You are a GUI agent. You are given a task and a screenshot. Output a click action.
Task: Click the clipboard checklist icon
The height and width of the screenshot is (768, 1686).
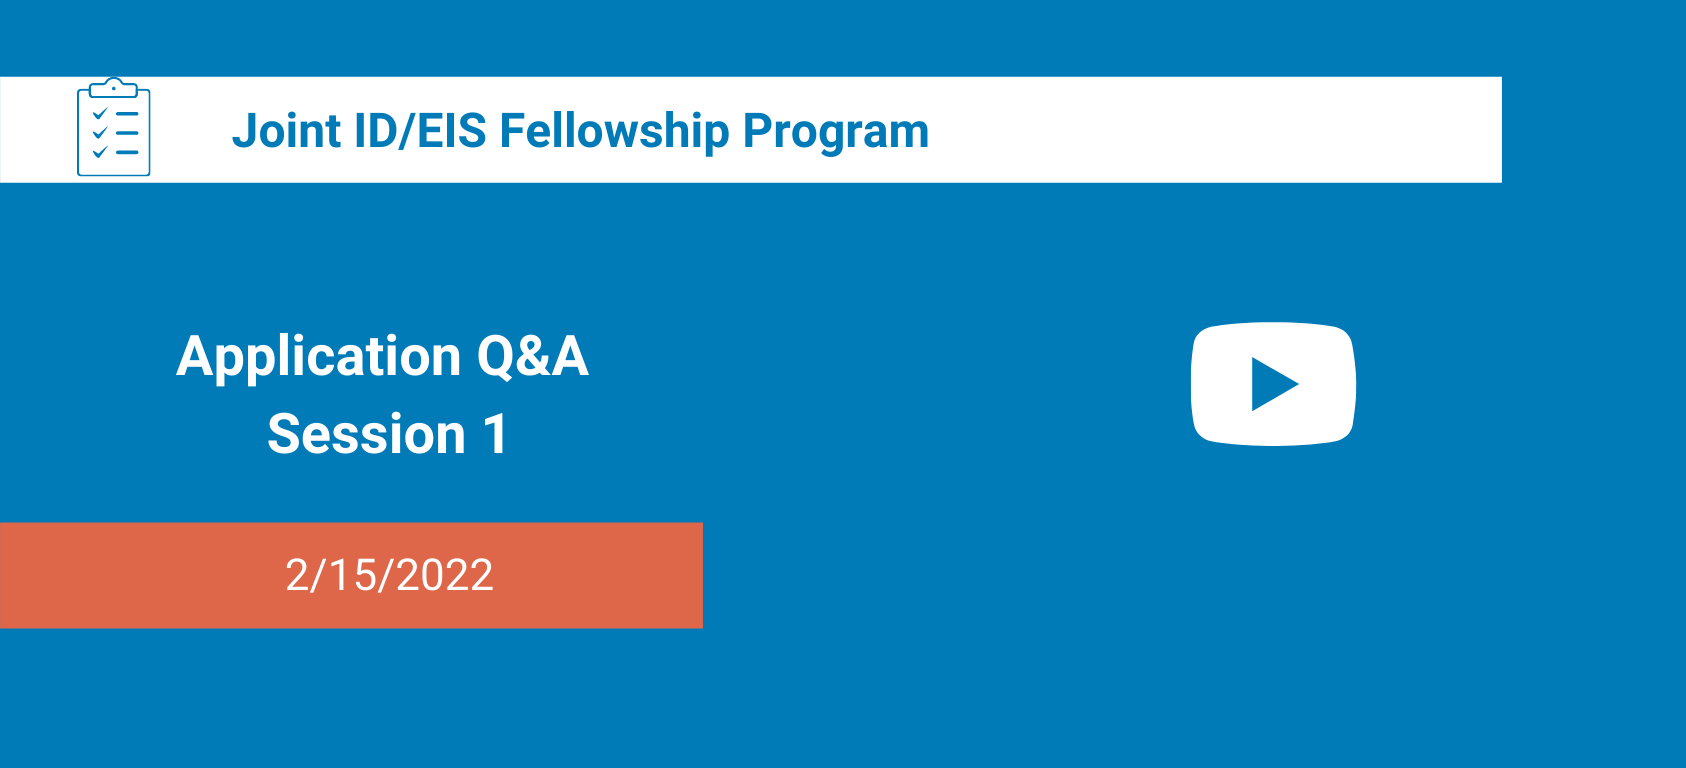coord(114,128)
